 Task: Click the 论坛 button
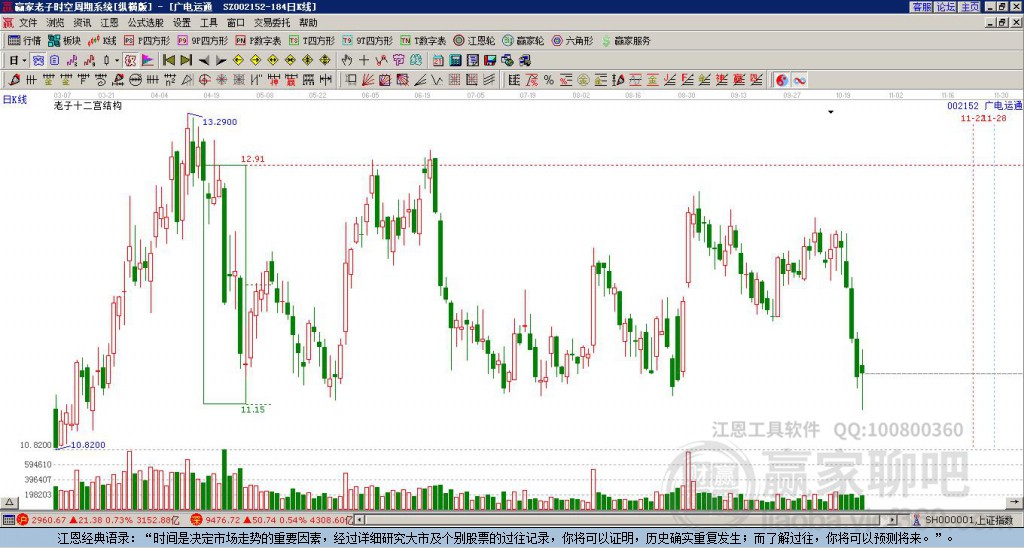click(946, 7)
